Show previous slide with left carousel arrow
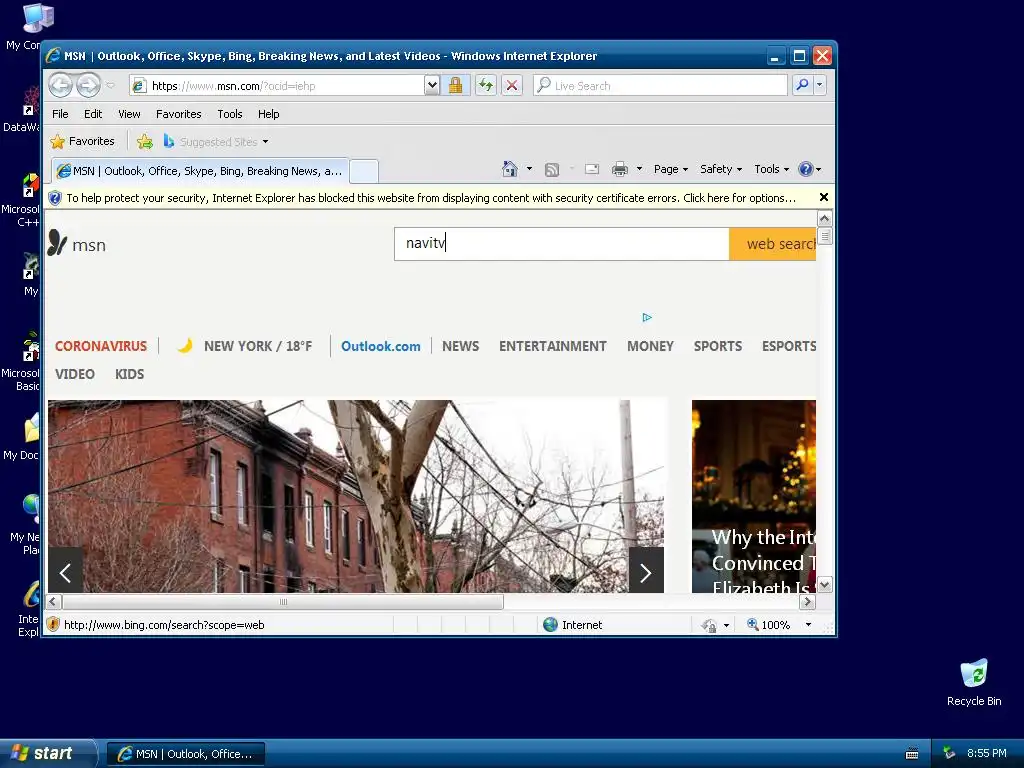Screen dimensions: 1024x768 65,571
